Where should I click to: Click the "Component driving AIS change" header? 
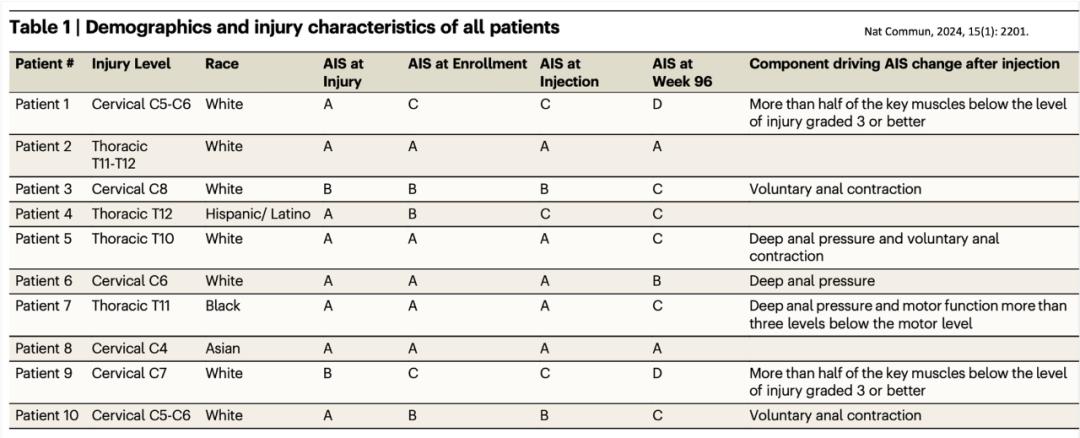pos(904,64)
